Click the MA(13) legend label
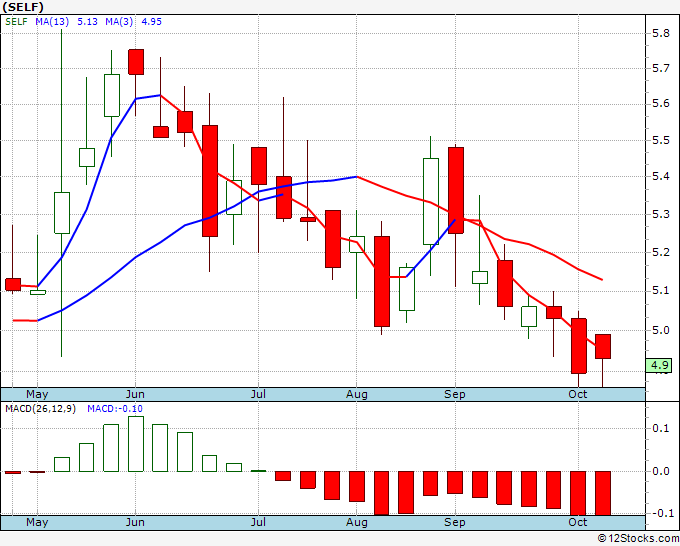Image resolution: width=680 pixels, height=546 pixels. pos(52,22)
